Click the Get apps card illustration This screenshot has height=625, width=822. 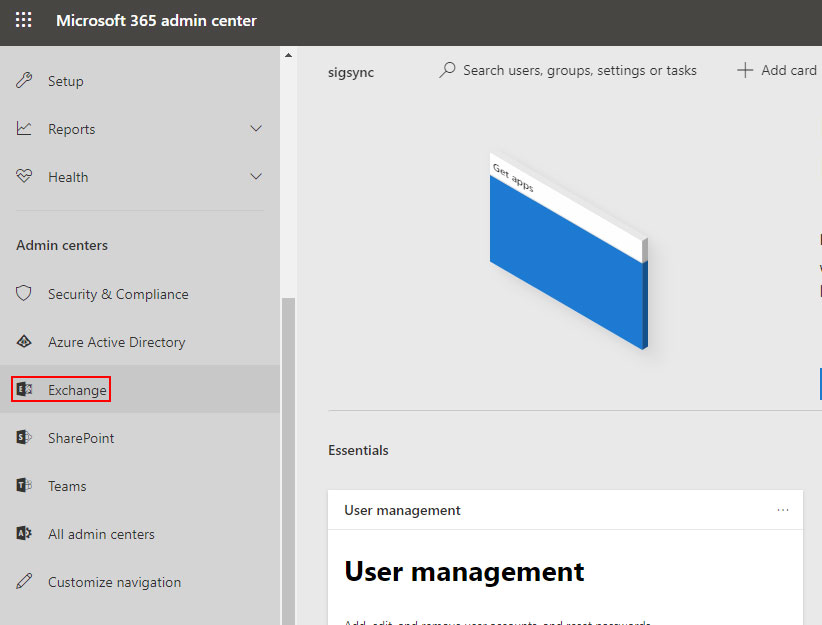click(x=569, y=251)
